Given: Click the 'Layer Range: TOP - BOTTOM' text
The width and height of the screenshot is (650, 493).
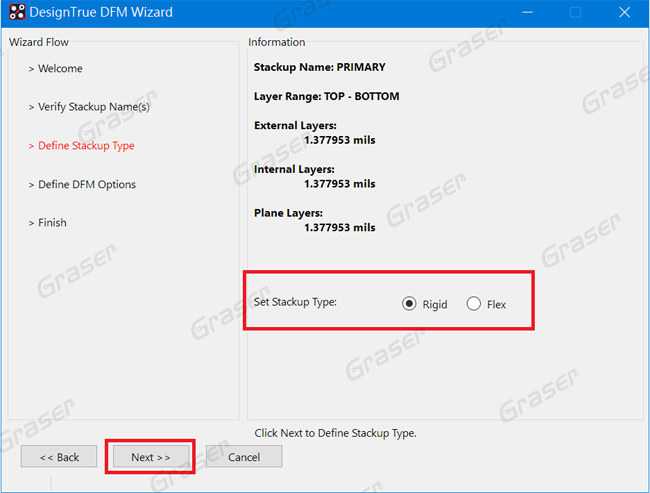Looking at the screenshot, I should [x=326, y=96].
